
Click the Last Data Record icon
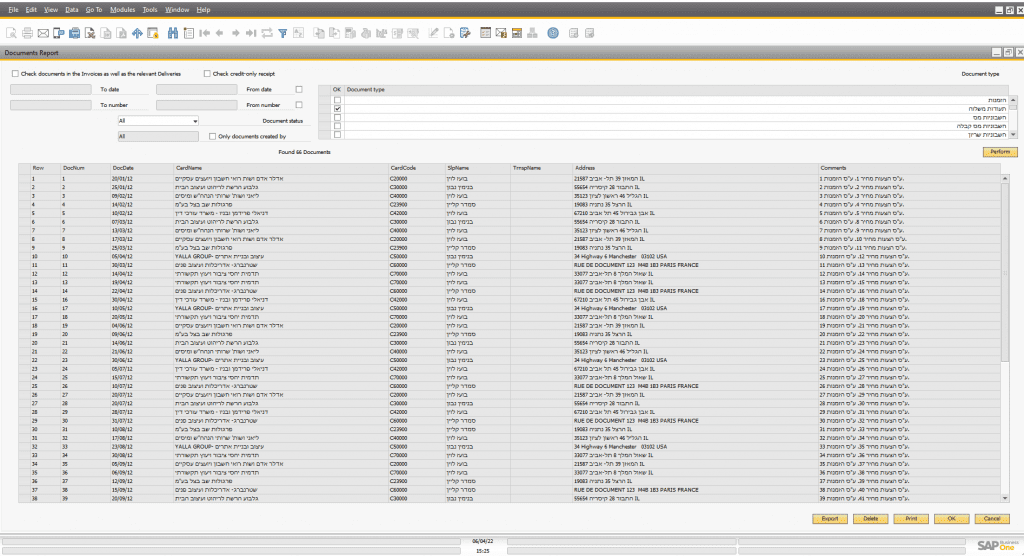pos(251,33)
